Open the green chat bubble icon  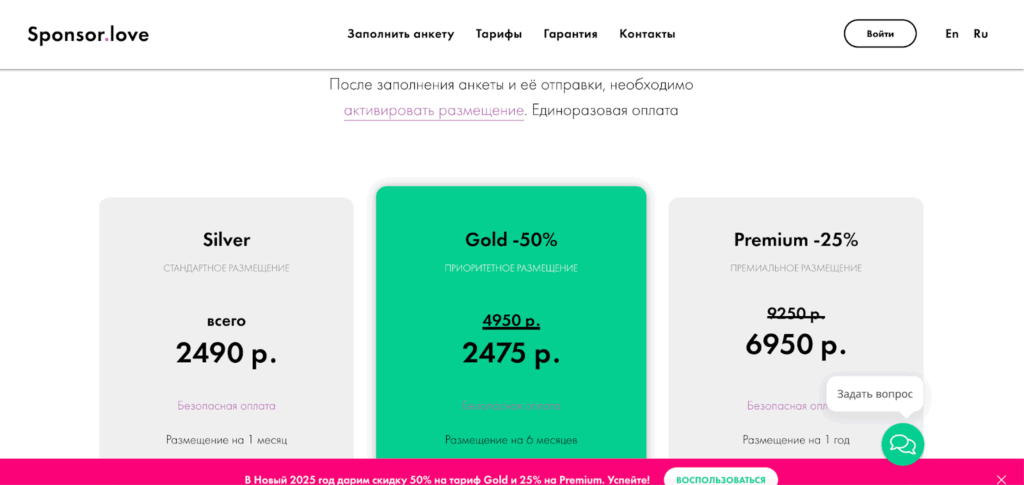(x=902, y=443)
